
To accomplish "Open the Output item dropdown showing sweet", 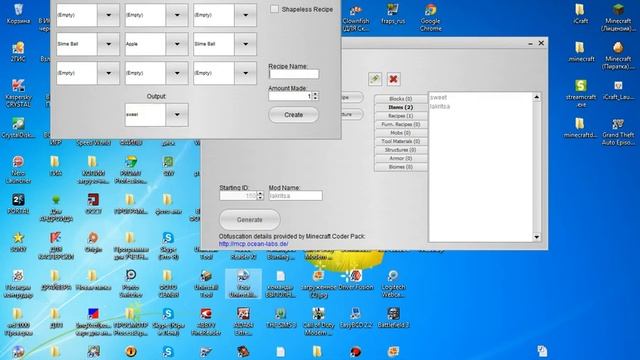I will coord(177,114).
